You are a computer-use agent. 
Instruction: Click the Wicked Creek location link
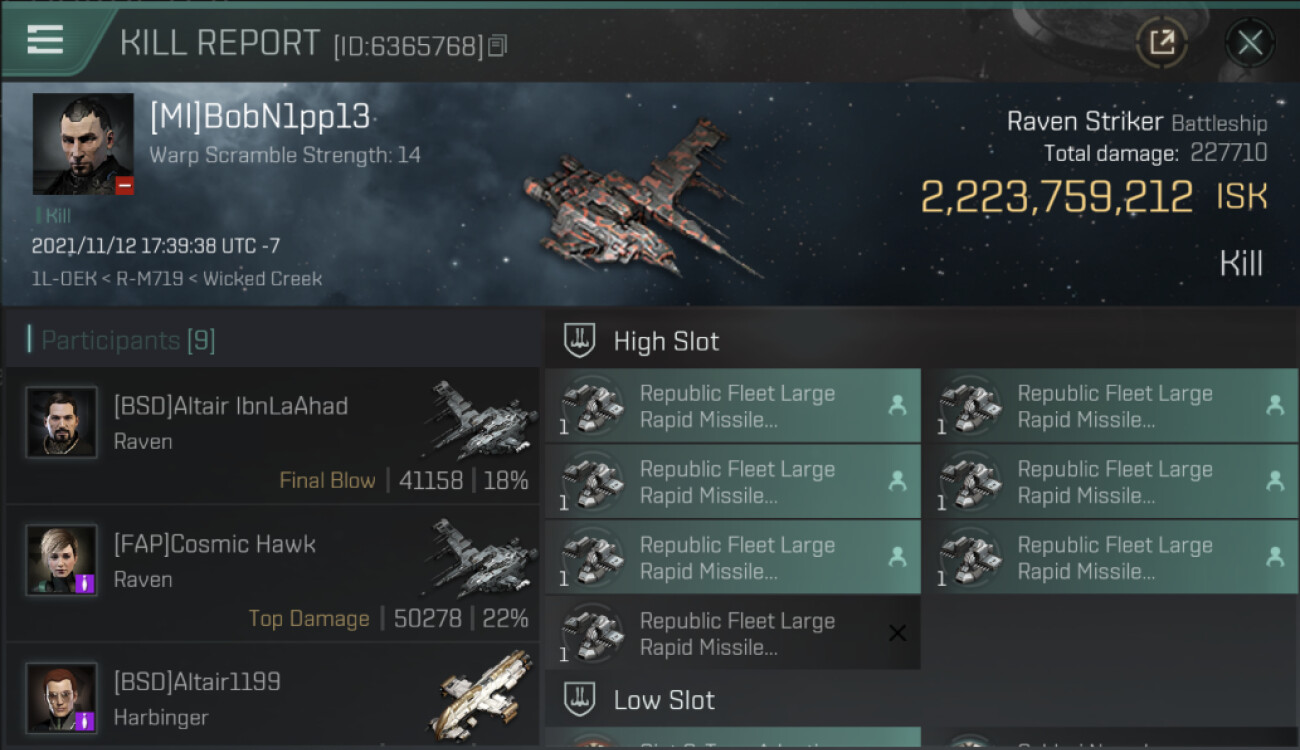262,279
